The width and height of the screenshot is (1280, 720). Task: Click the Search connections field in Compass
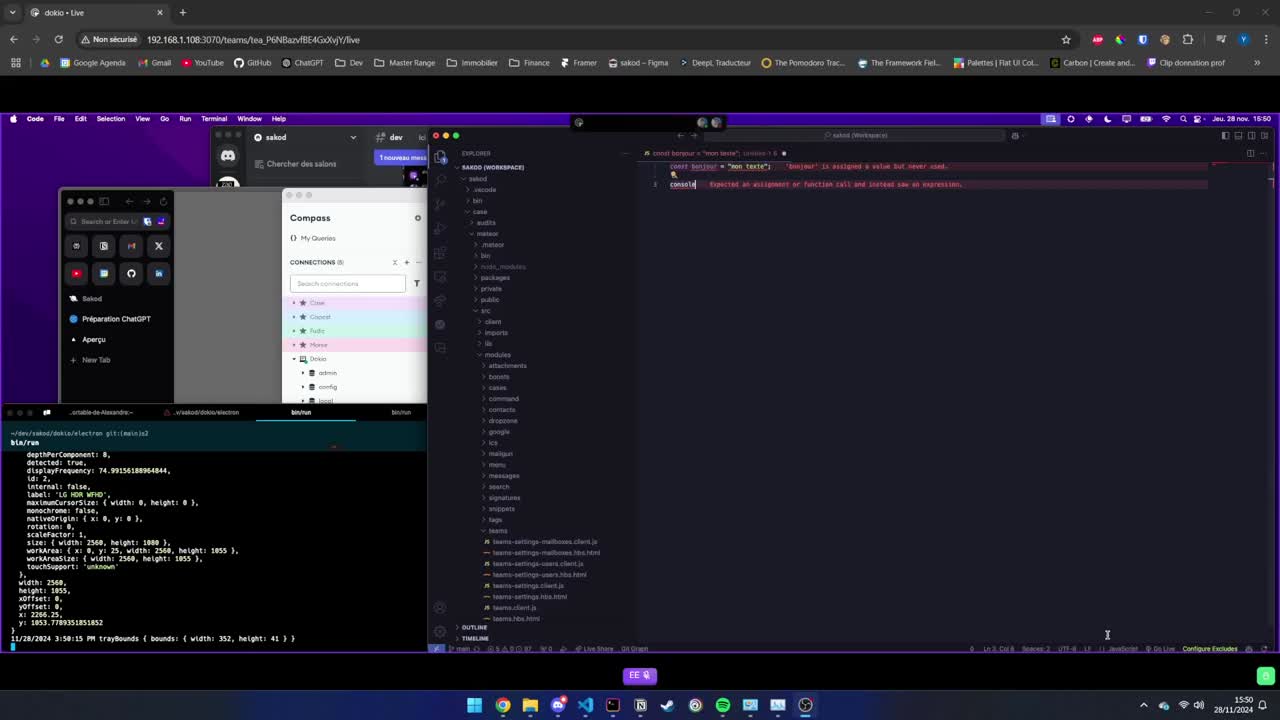(347, 284)
